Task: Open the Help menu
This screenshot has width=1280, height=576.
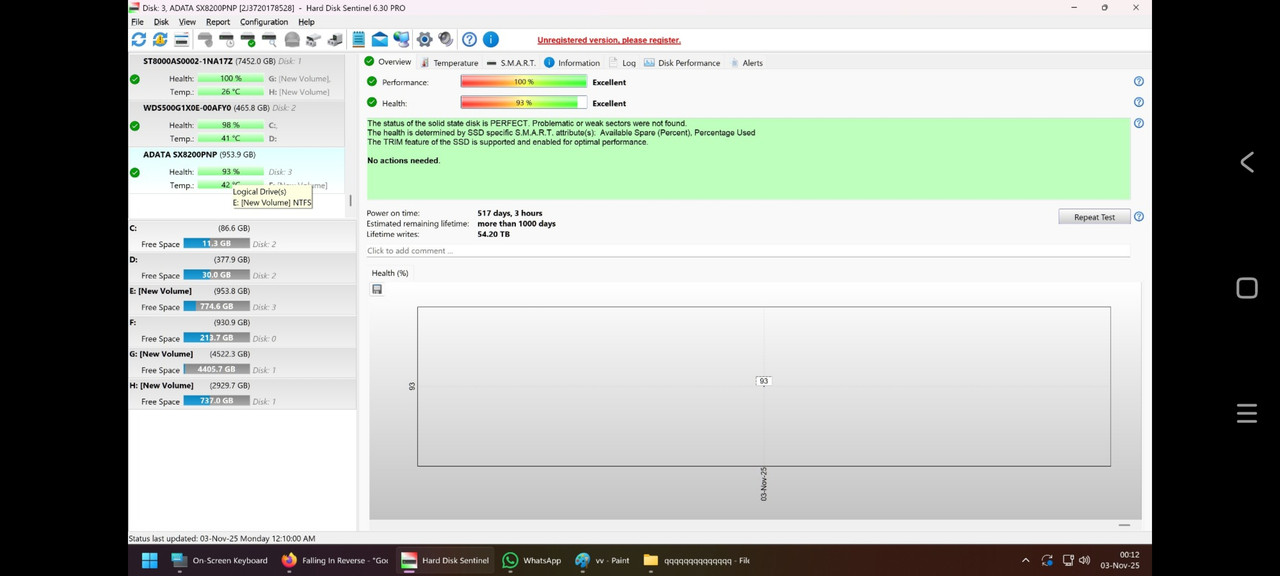Action: (306, 22)
